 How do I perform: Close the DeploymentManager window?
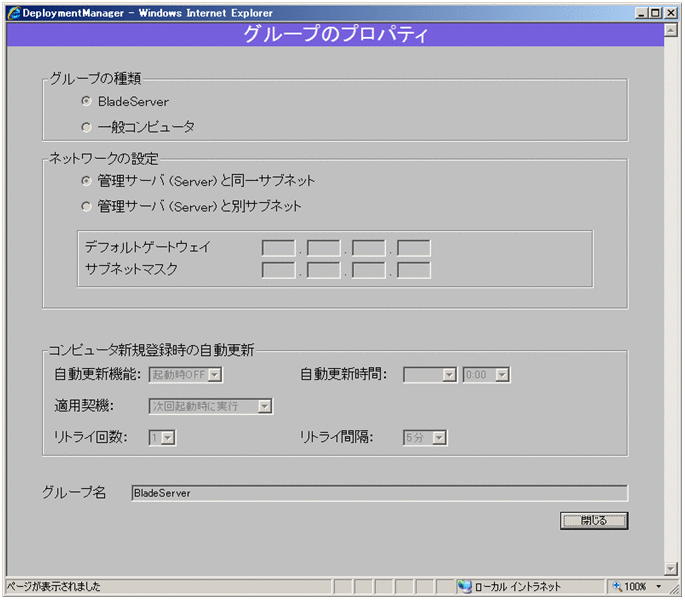[671, 13]
